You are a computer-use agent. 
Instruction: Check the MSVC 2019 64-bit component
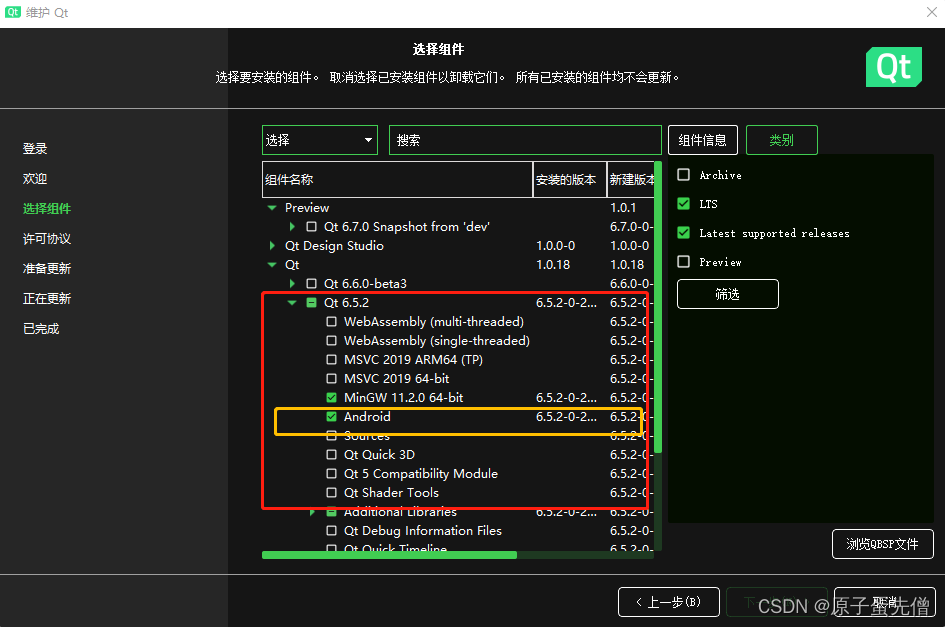(331, 378)
